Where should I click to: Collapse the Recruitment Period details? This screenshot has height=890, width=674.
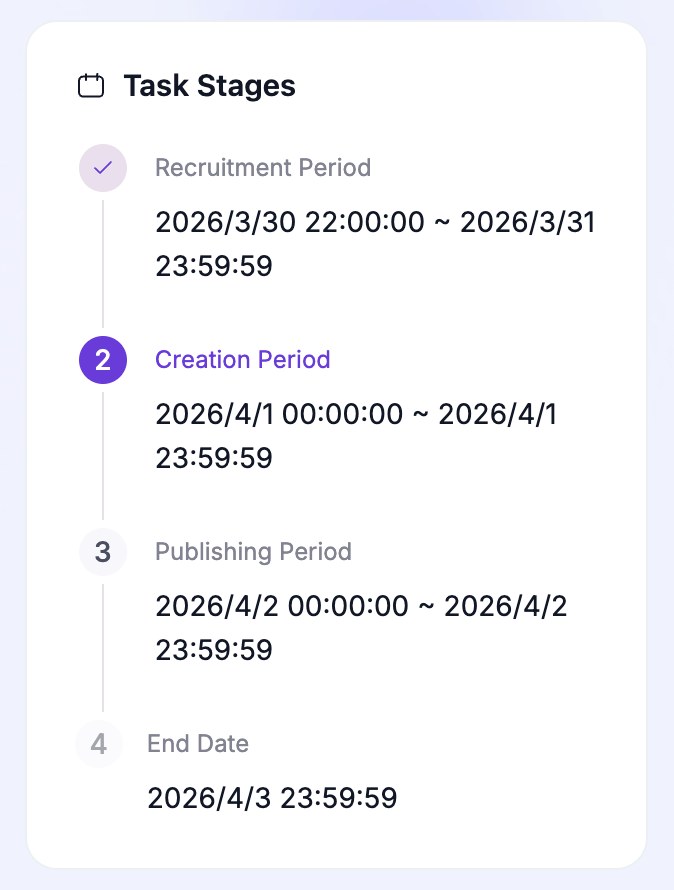click(263, 168)
